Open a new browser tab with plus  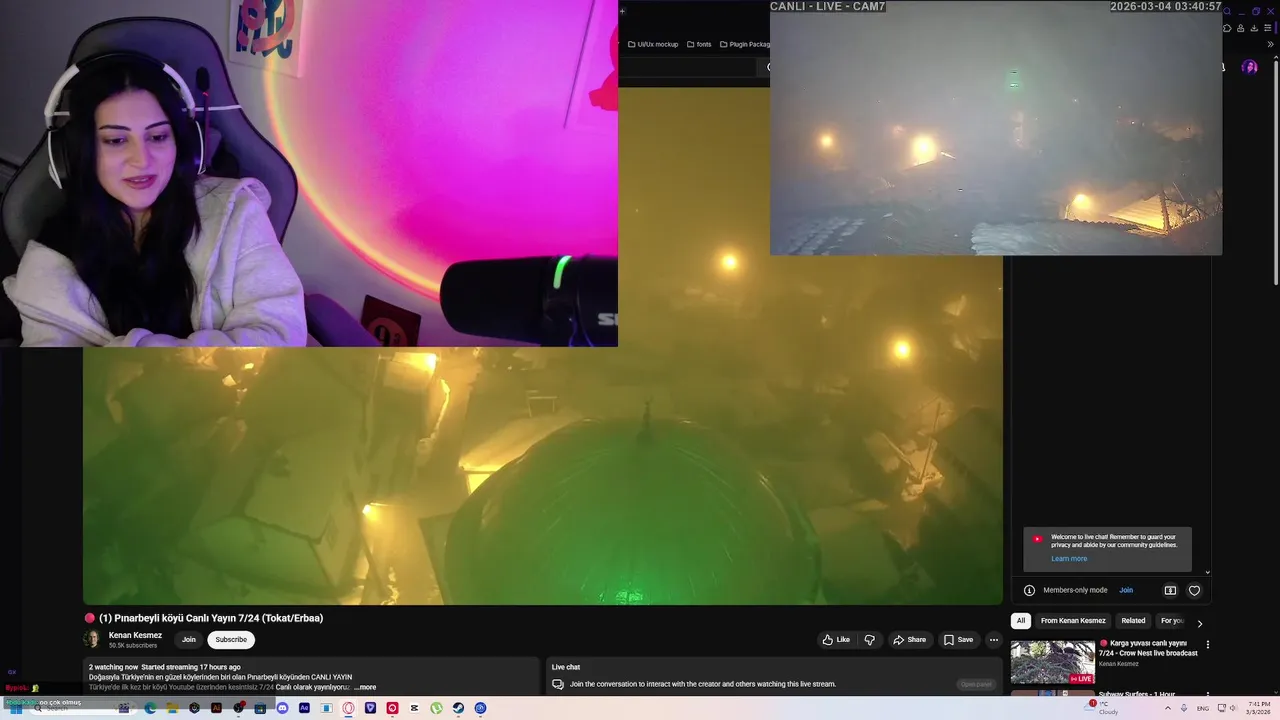(x=622, y=12)
